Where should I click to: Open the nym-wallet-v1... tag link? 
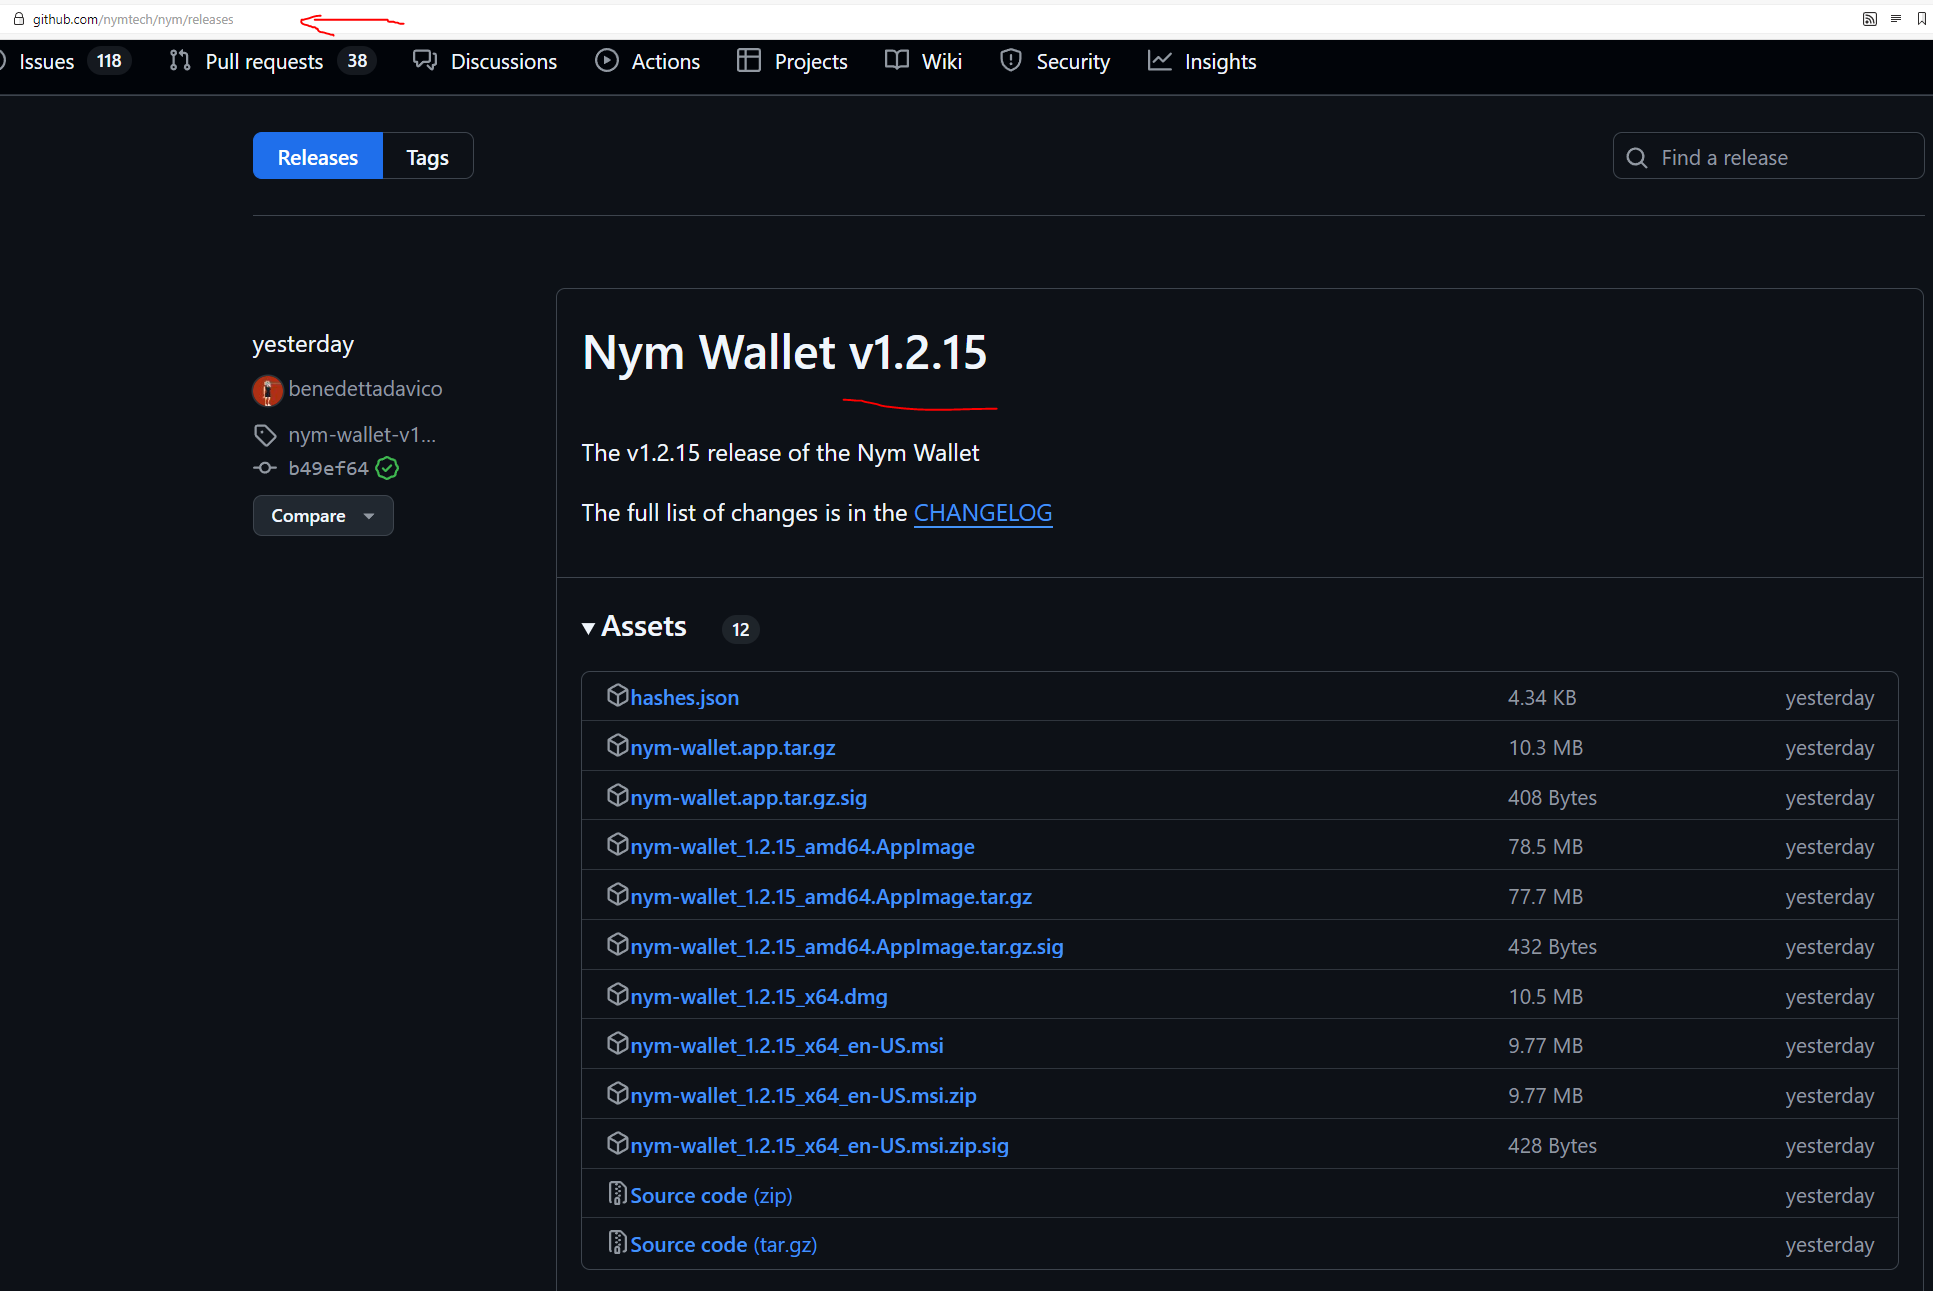[x=362, y=435]
